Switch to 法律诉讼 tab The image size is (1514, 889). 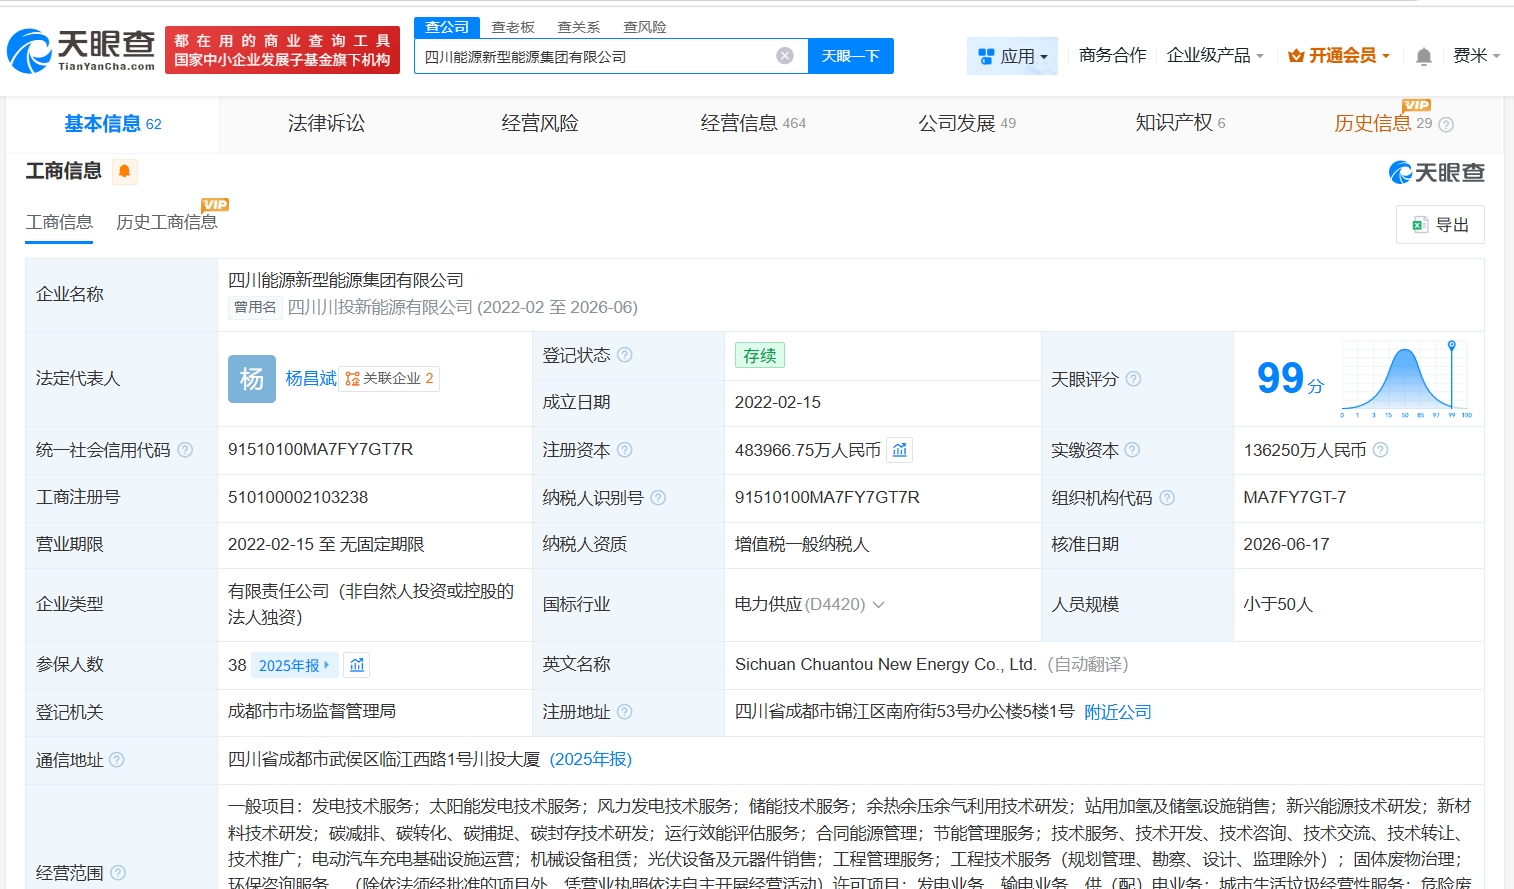point(326,124)
